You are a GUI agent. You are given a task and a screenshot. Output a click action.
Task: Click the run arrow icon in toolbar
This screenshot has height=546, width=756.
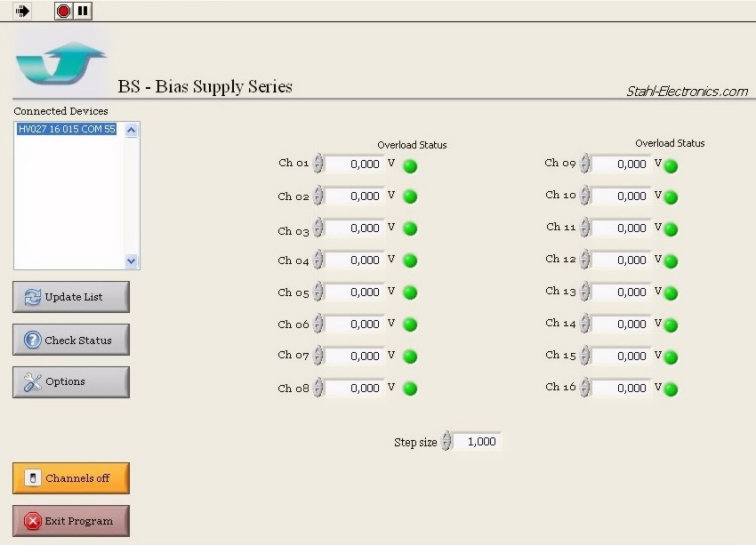[x=23, y=11]
